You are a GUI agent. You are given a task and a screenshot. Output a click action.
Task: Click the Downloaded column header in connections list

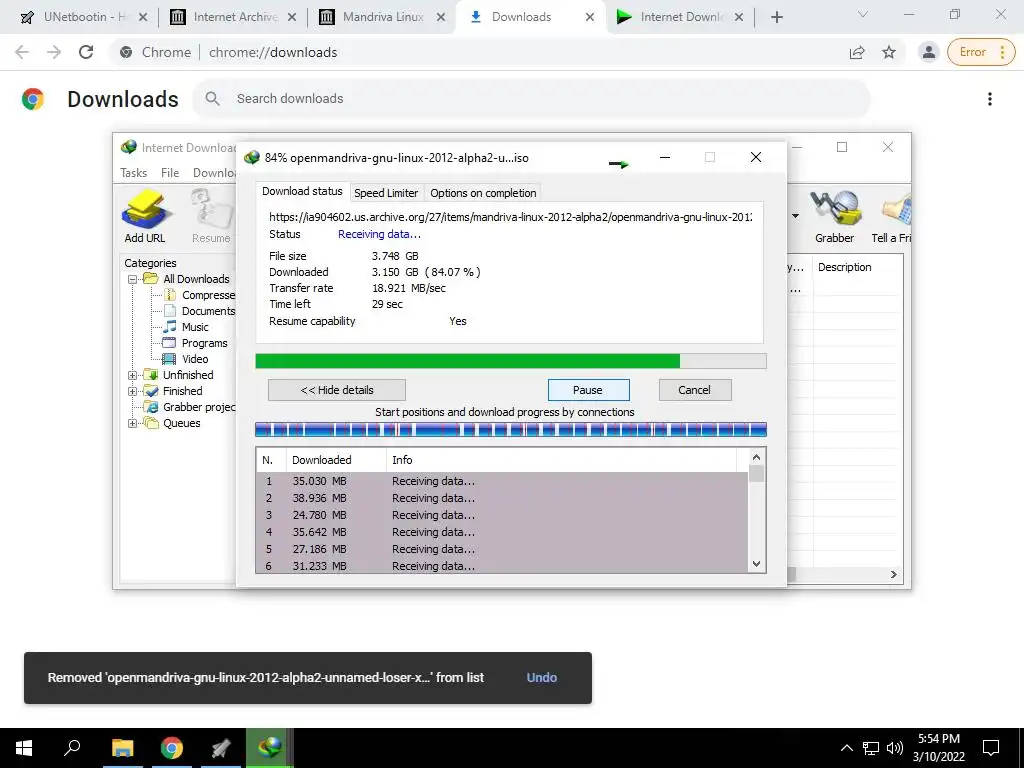coord(336,460)
